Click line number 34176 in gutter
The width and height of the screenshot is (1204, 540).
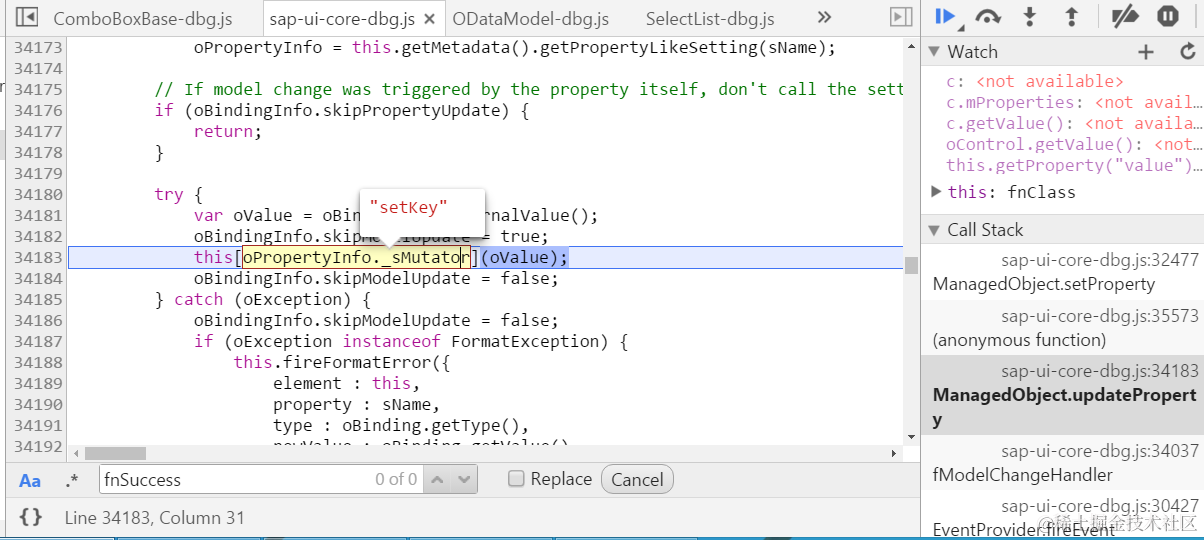[39, 111]
